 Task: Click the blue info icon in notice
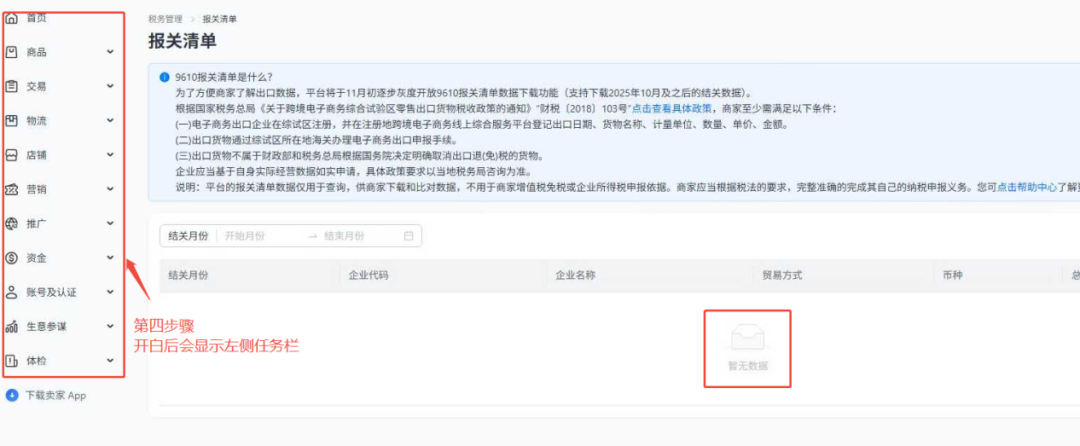pos(164,77)
